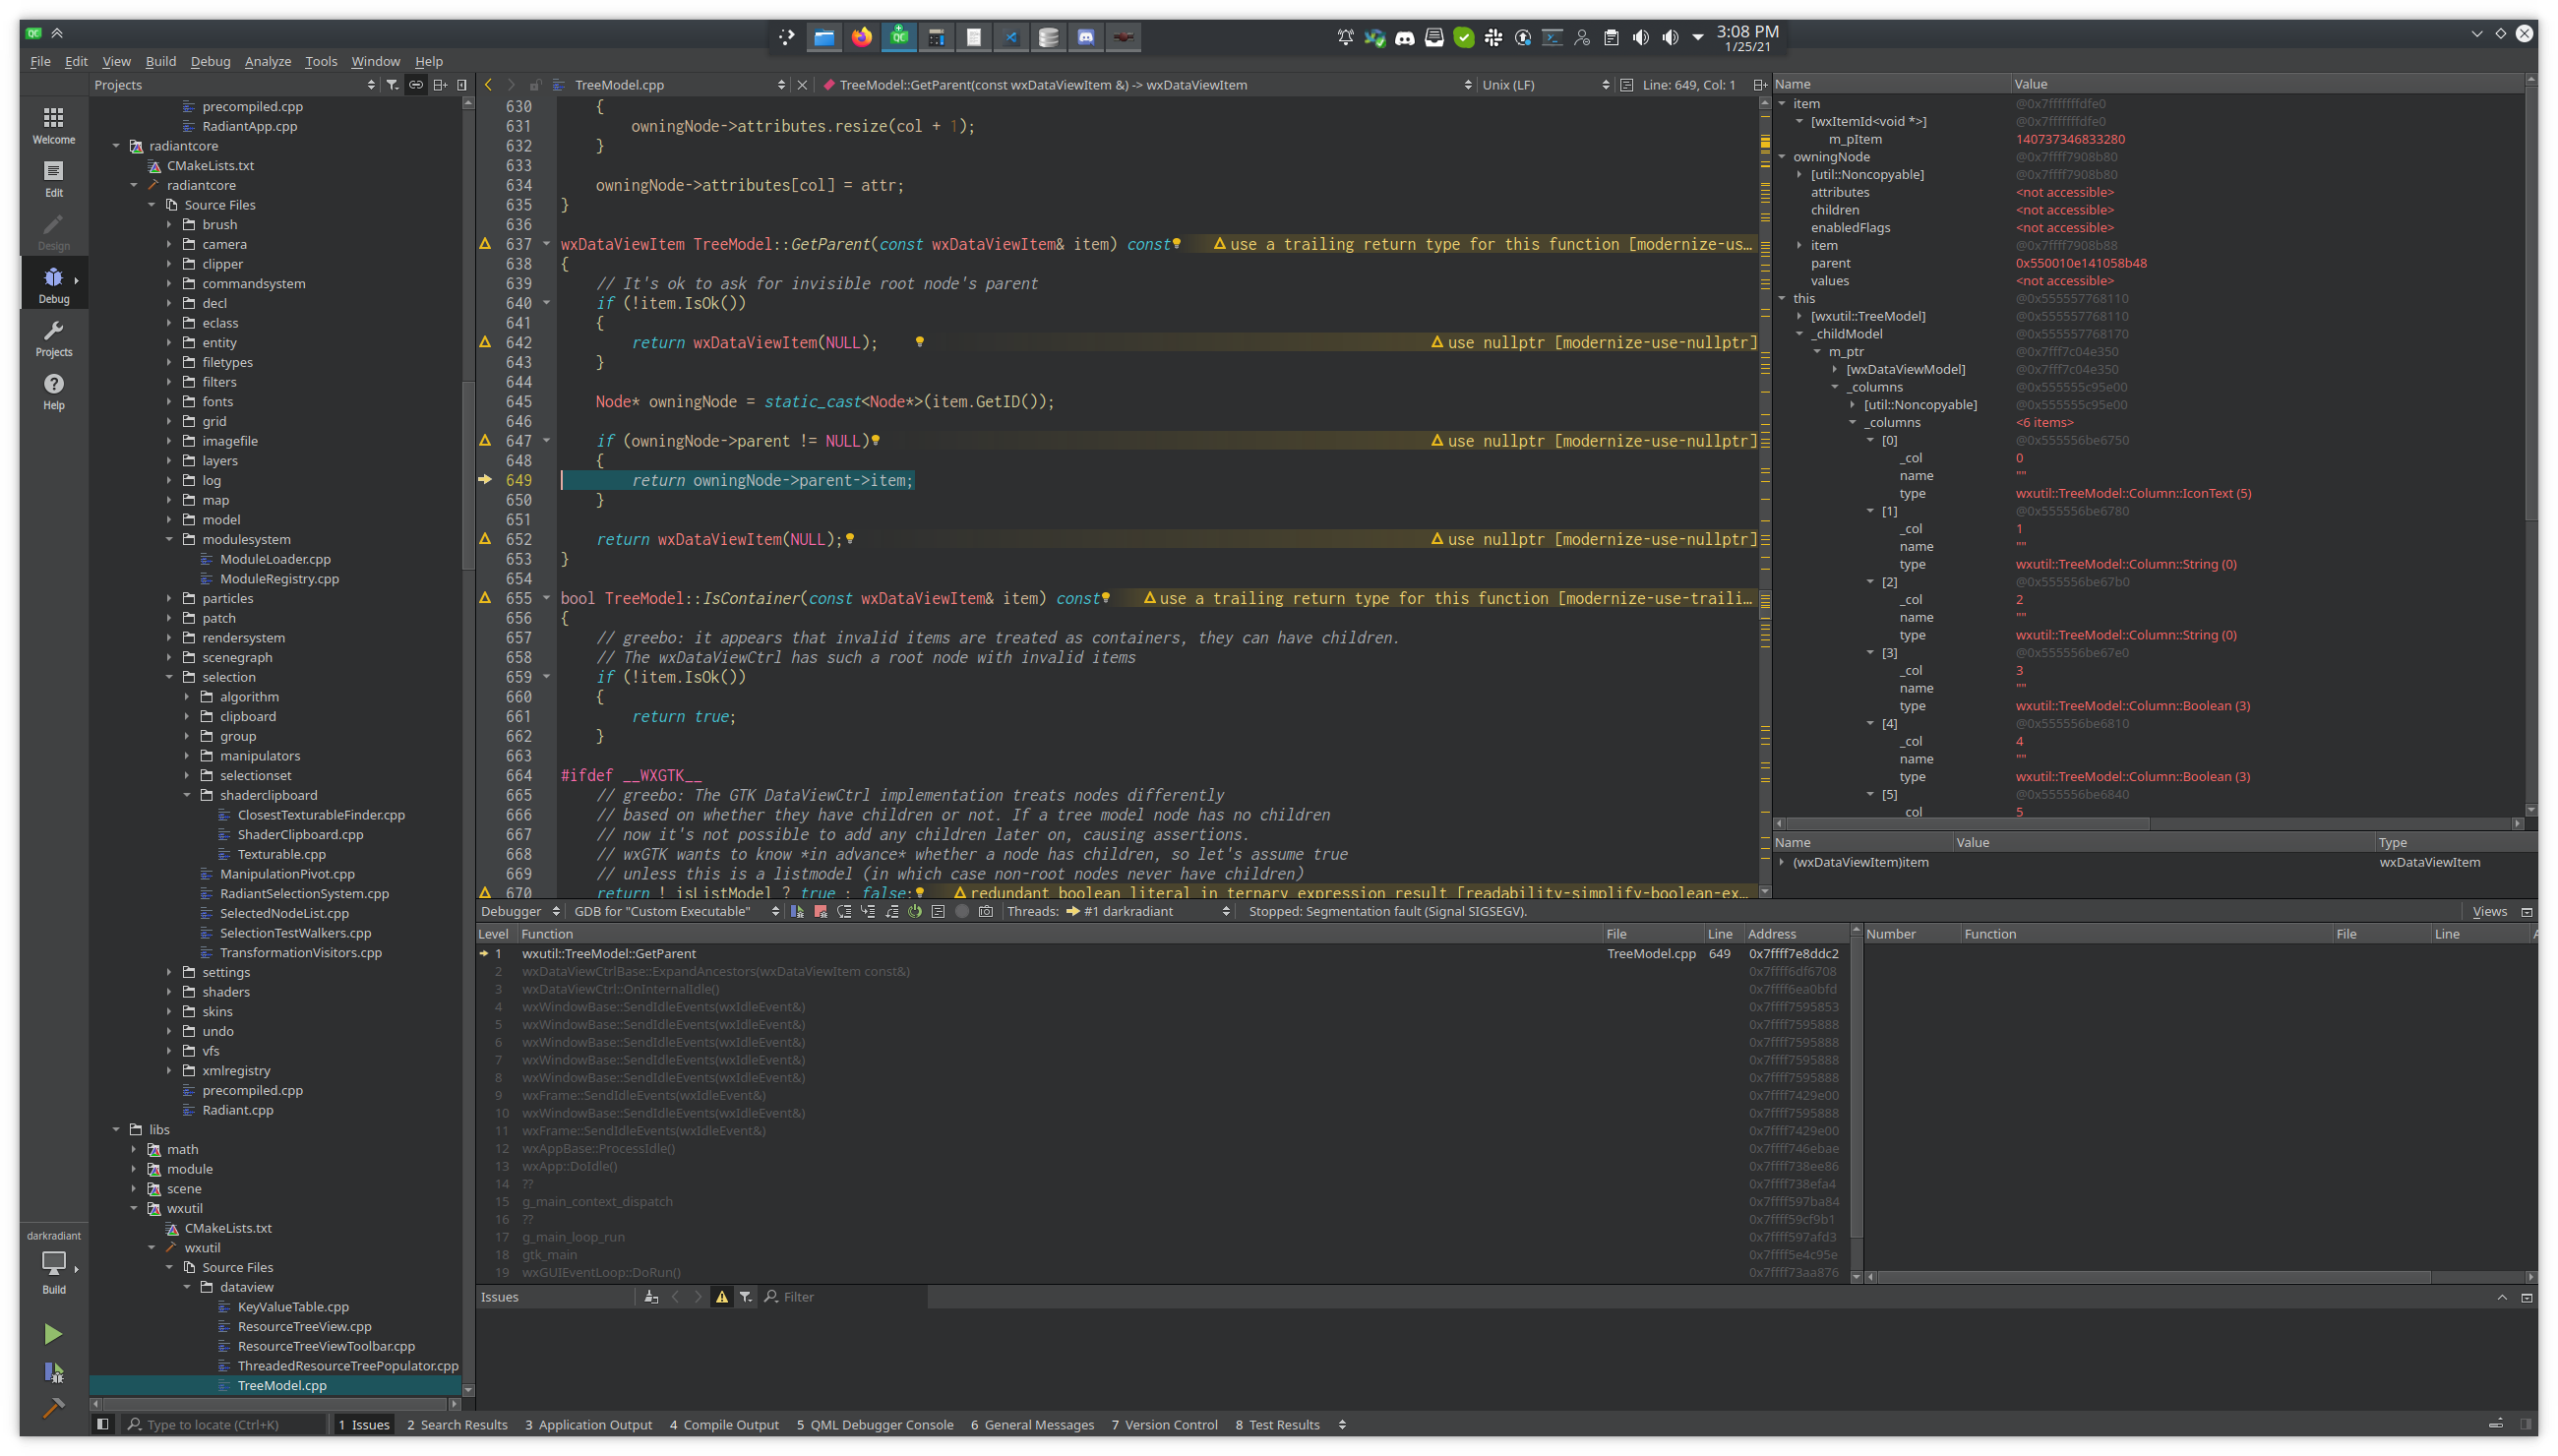Toggle Synchronize with Editor link icon
Image resolution: width=2558 pixels, height=1456 pixels.
point(416,85)
